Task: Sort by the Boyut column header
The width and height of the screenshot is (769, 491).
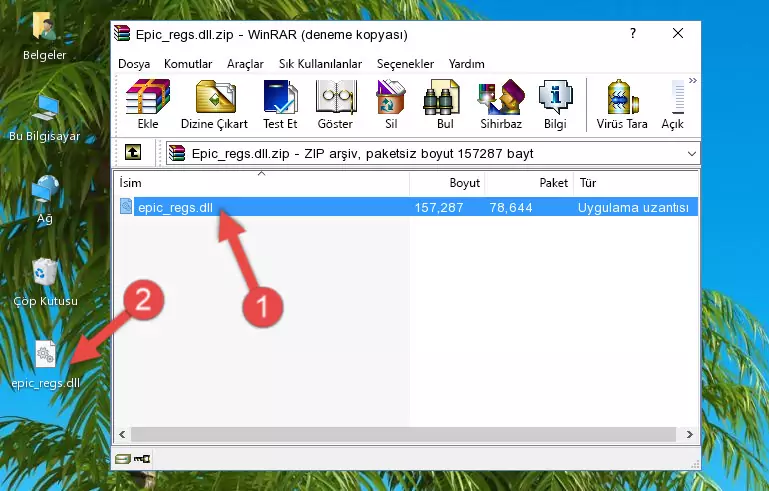Action: [447, 183]
